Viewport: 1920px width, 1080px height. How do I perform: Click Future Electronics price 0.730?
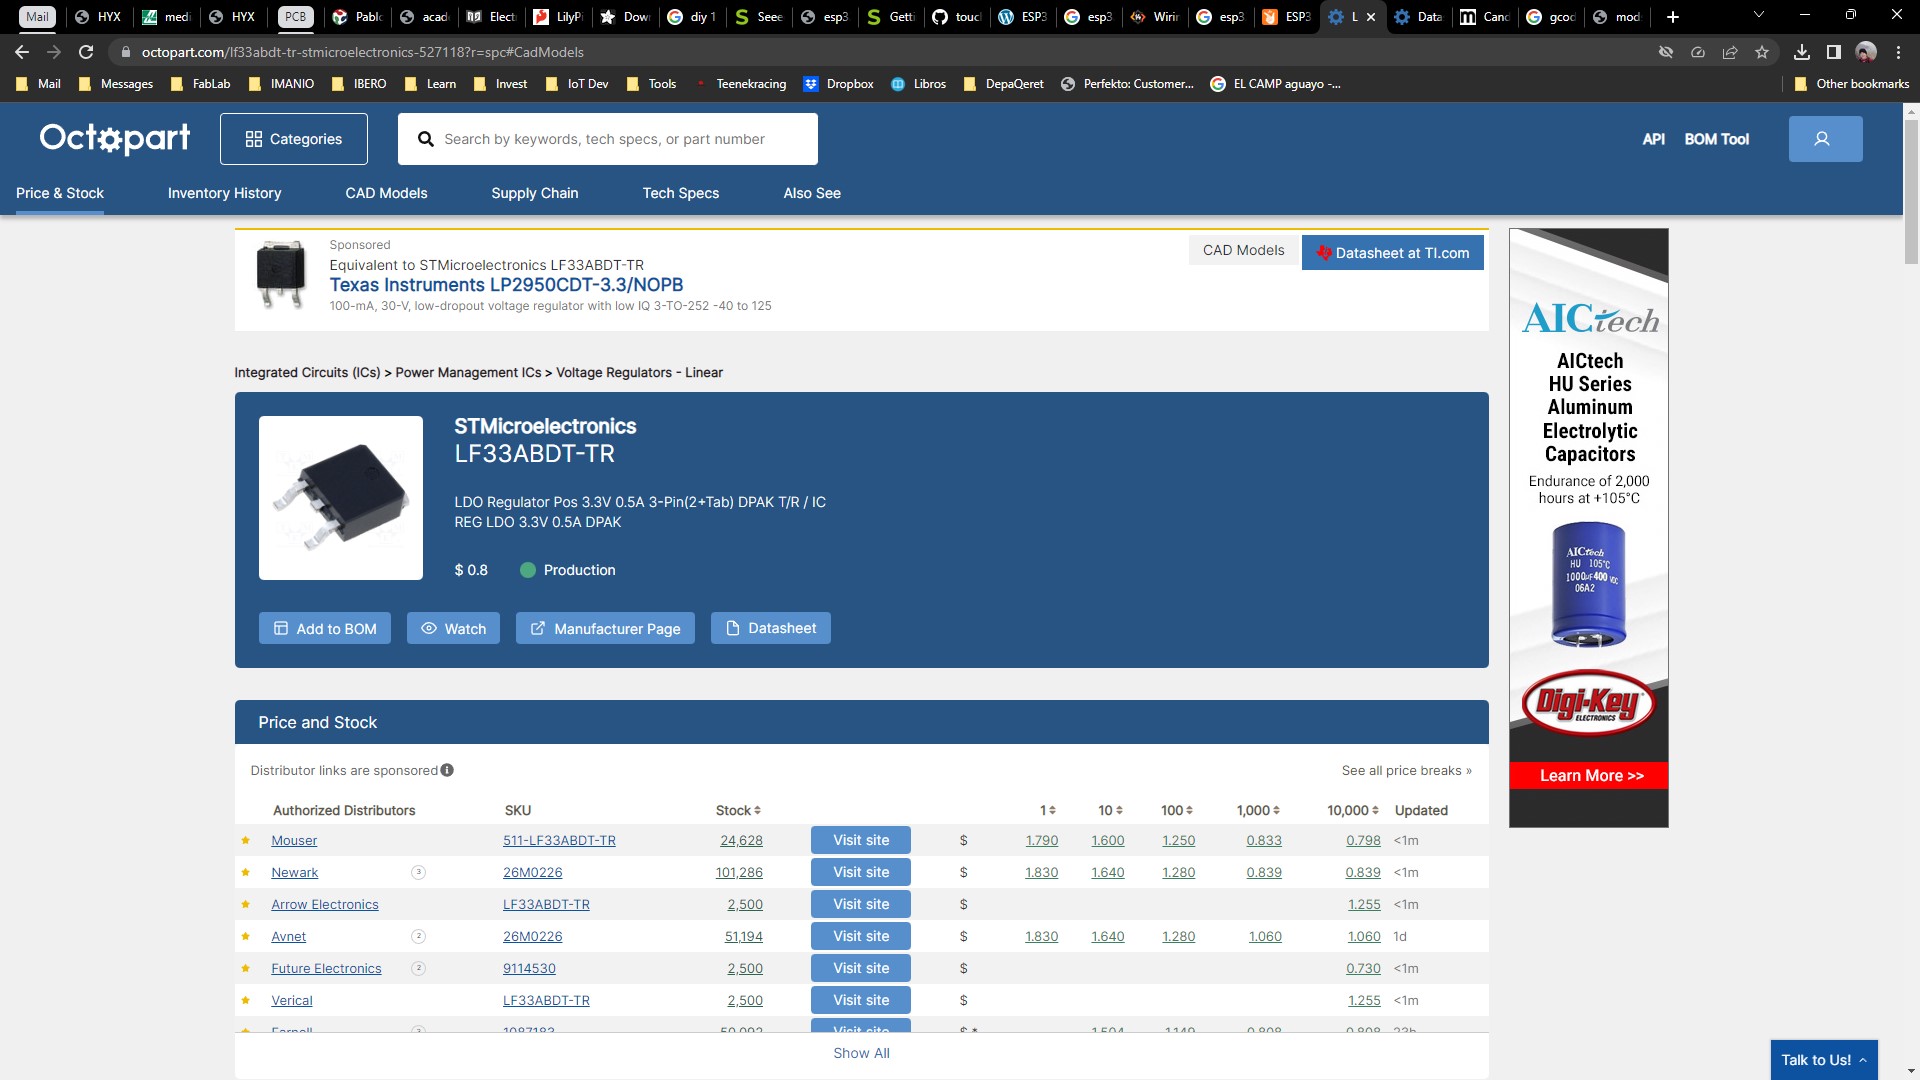pos(1363,968)
